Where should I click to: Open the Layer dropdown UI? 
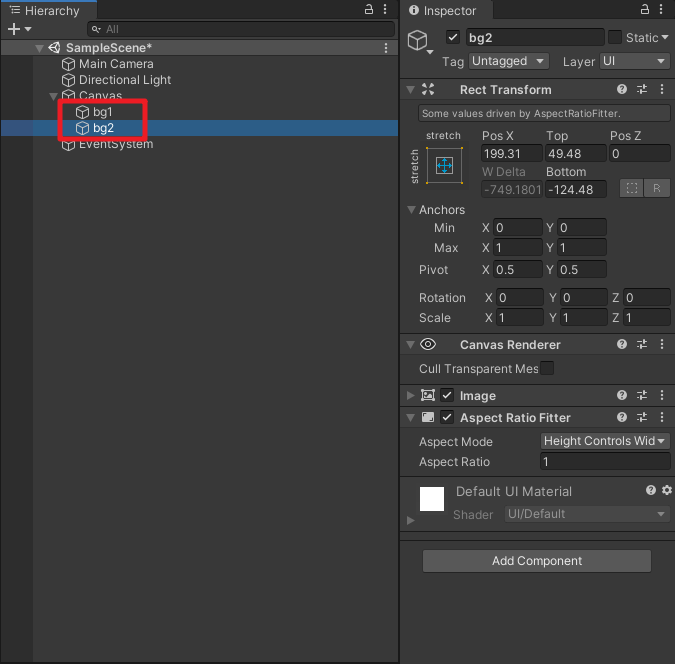pyautogui.click(x=635, y=61)
